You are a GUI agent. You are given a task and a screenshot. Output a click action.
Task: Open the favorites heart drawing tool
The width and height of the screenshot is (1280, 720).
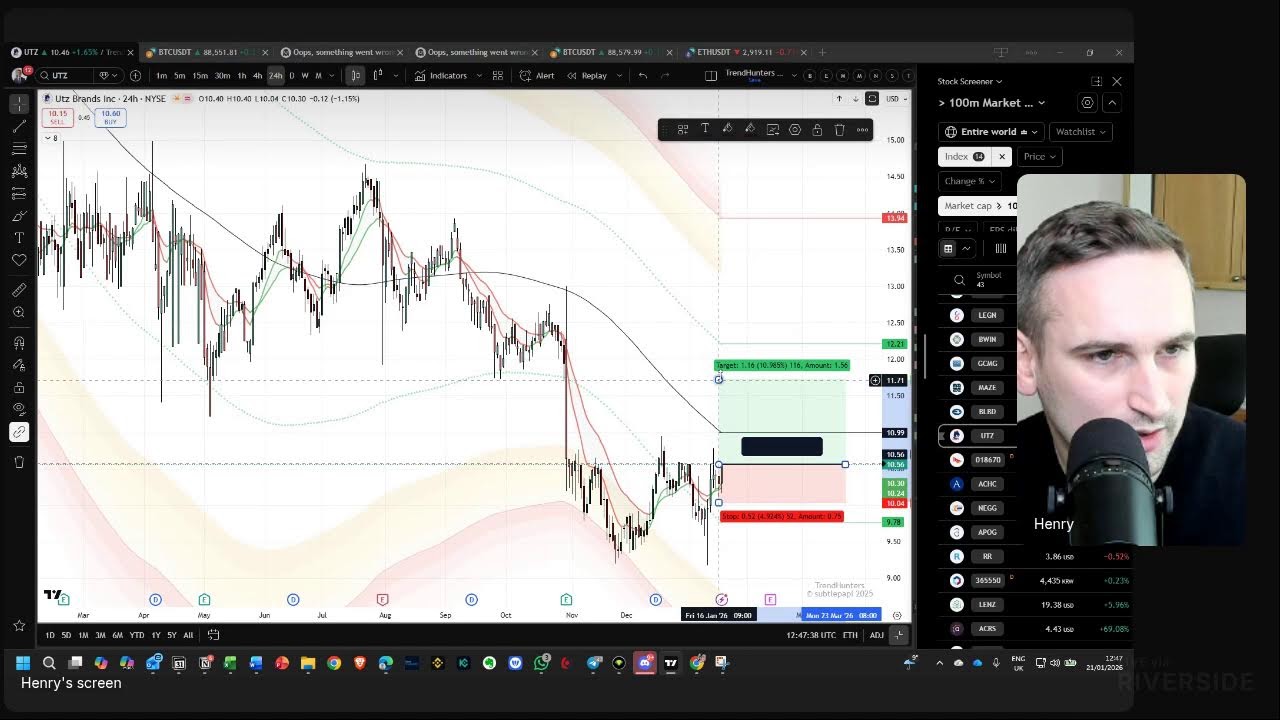pyautogui.click(x=19, y=260)
